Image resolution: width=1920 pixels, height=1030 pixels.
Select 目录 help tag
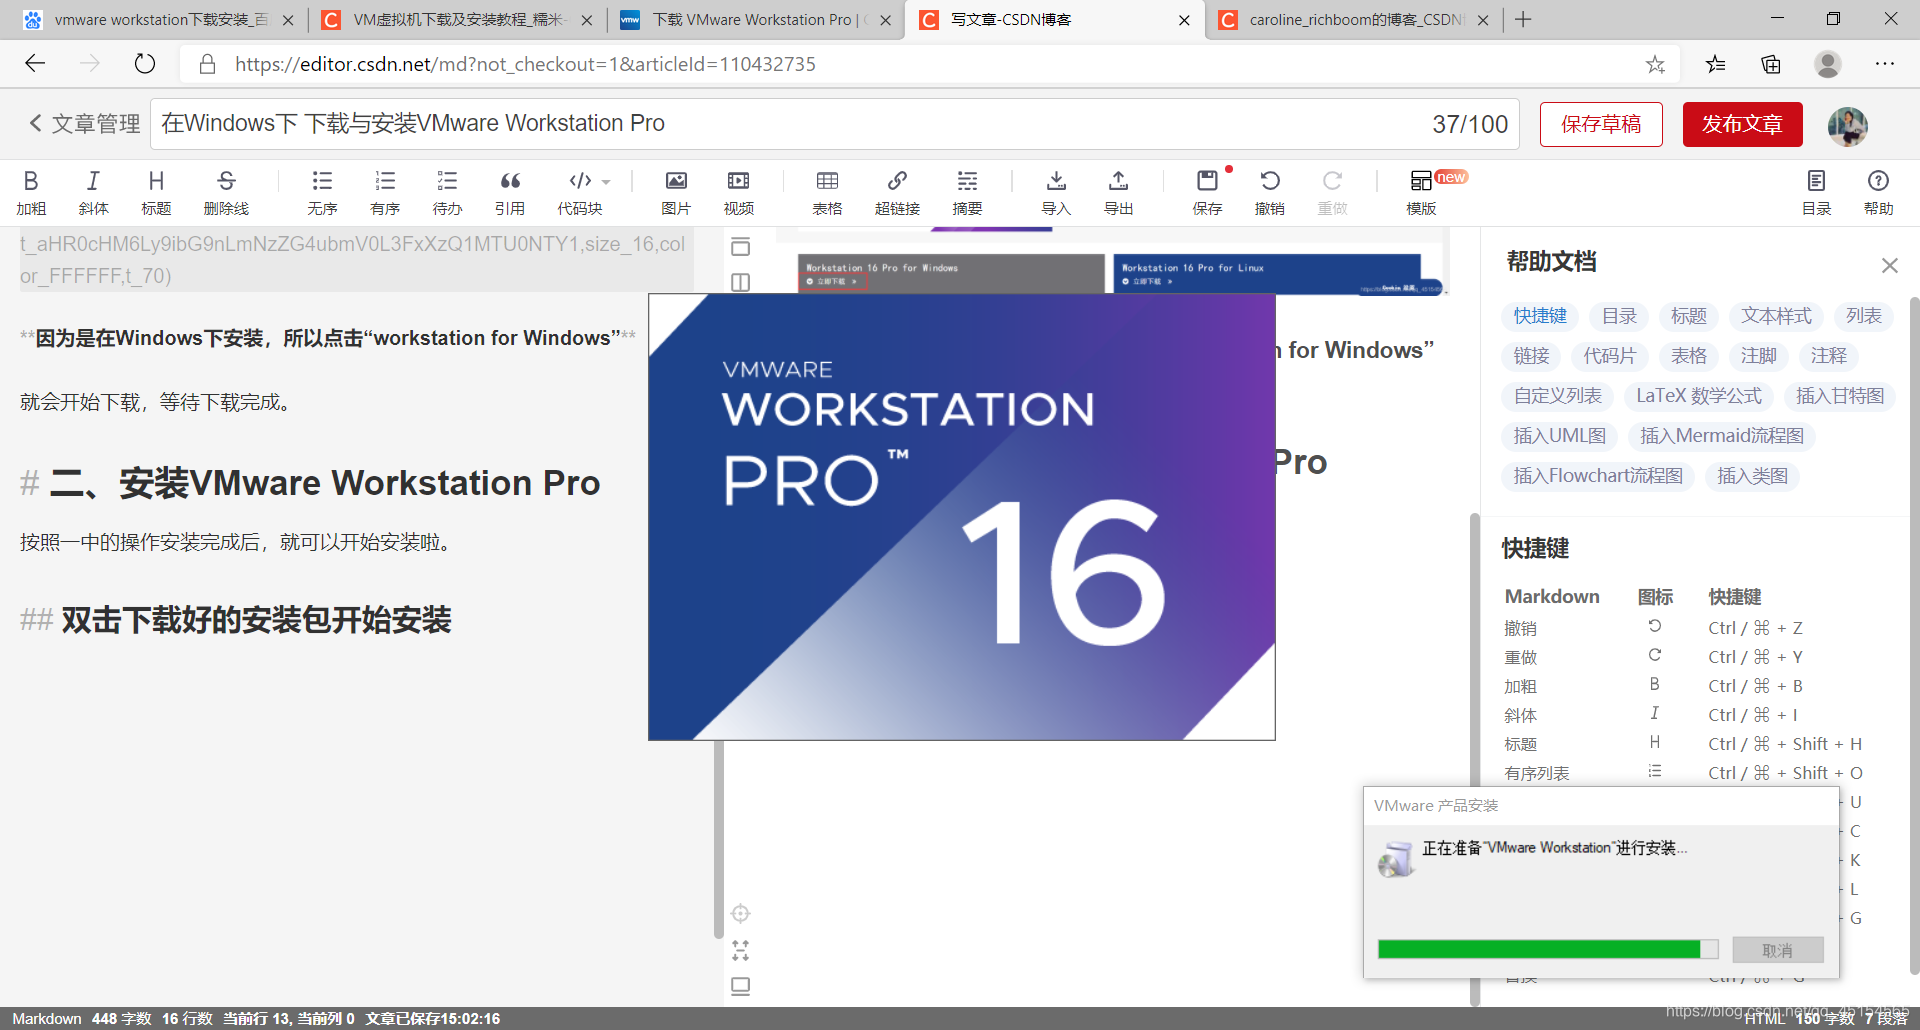[1619, 316]
